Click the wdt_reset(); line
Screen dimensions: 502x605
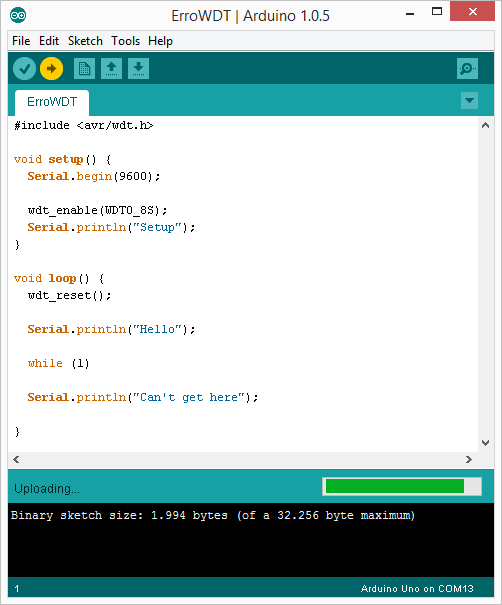click(69, 295)
